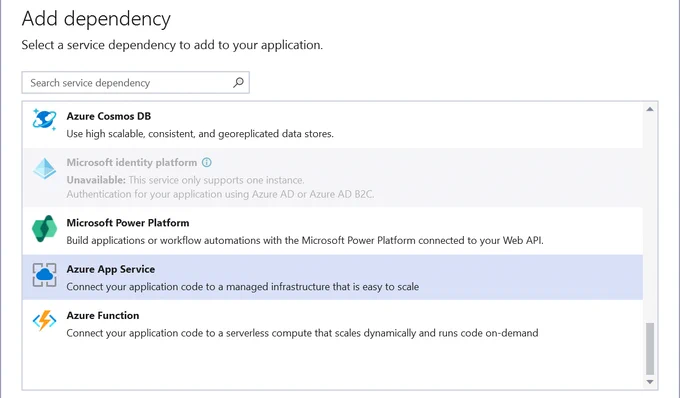Image resolution: width=680 pixels, height=398 pixels.
Task: Click the scroll down arrow of list
Action: click(x=650, y=382)
